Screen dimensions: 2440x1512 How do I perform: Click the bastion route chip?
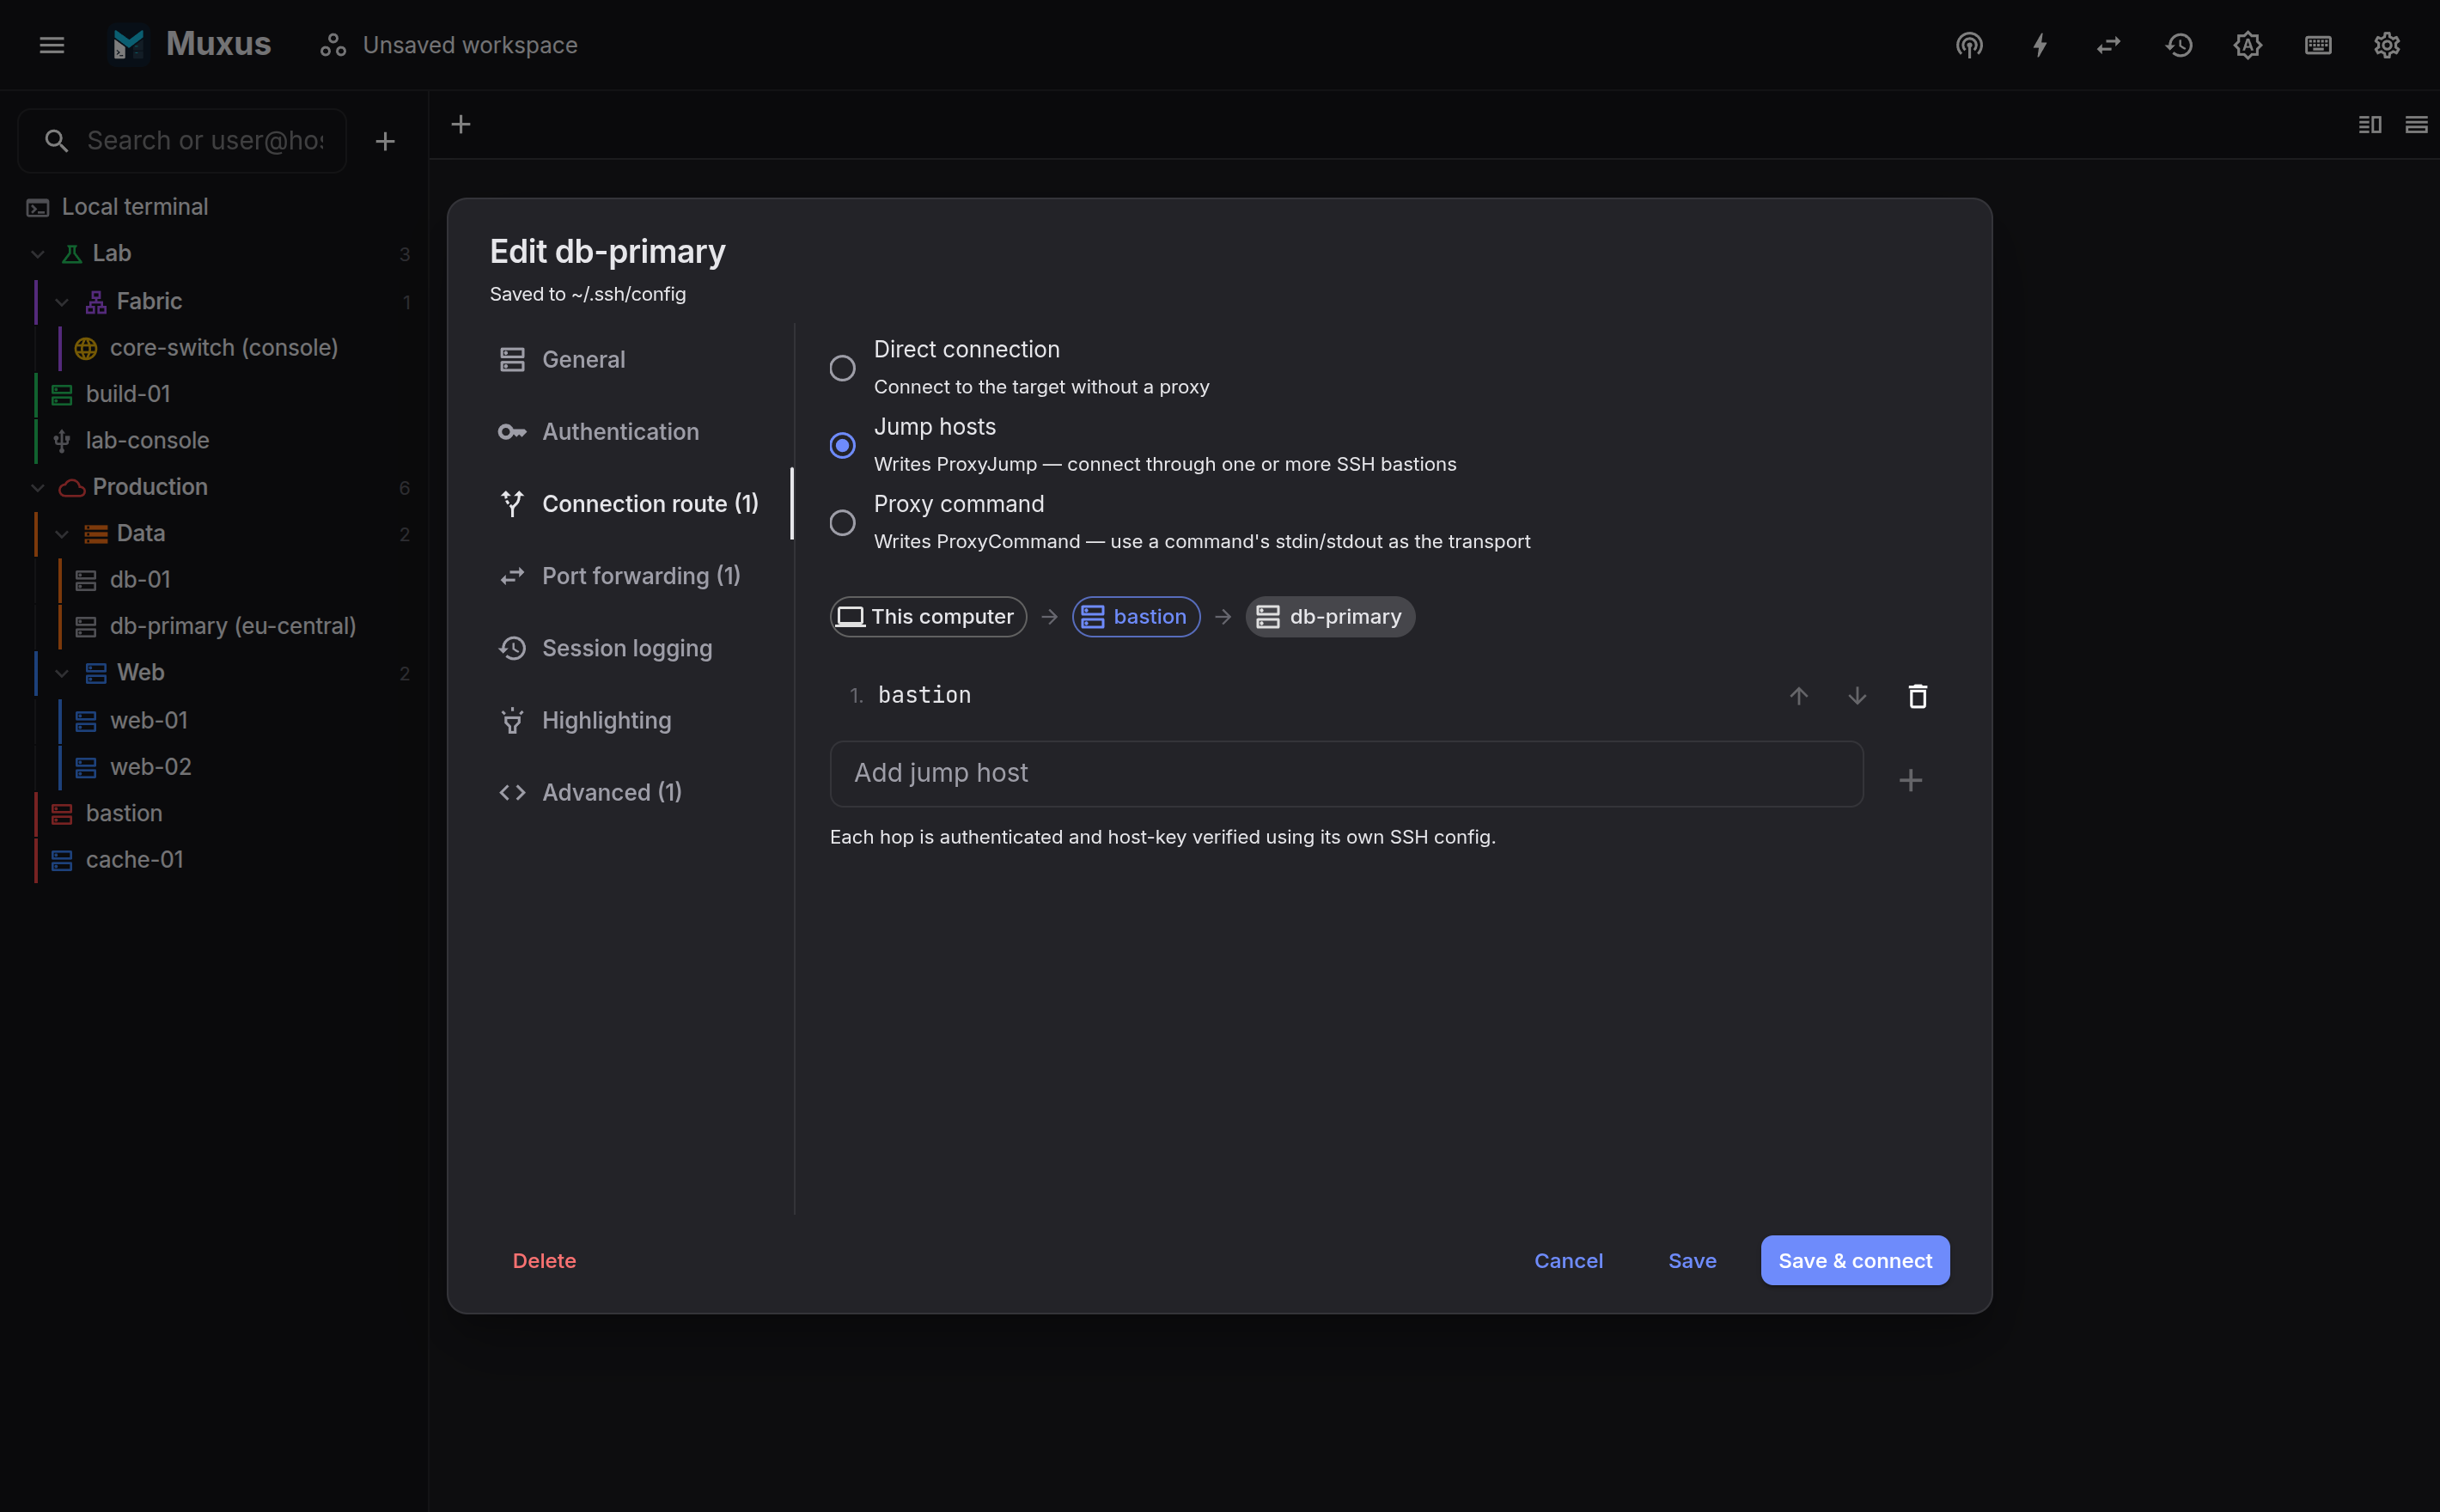pyautogui.click(x=1136, y=617)
